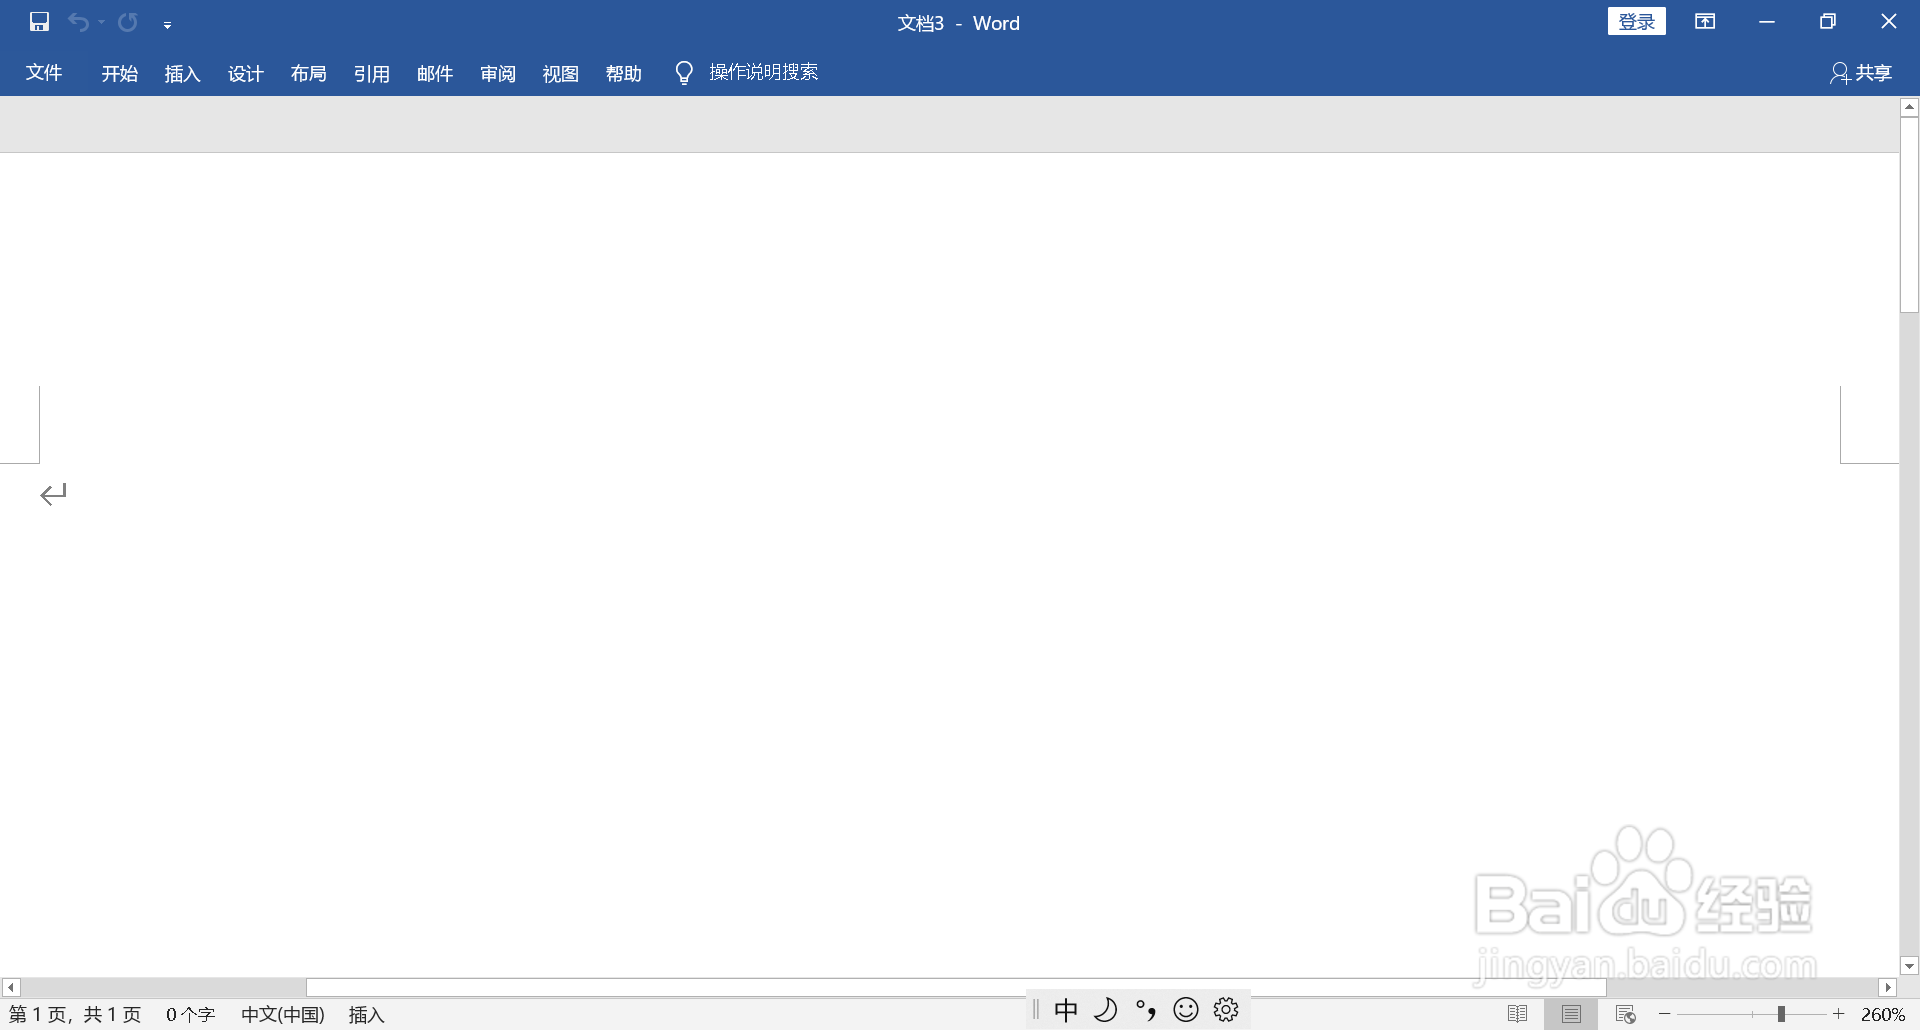Click the 操作说明搜索 search field

pyautogui.click(x=764, y=72)
